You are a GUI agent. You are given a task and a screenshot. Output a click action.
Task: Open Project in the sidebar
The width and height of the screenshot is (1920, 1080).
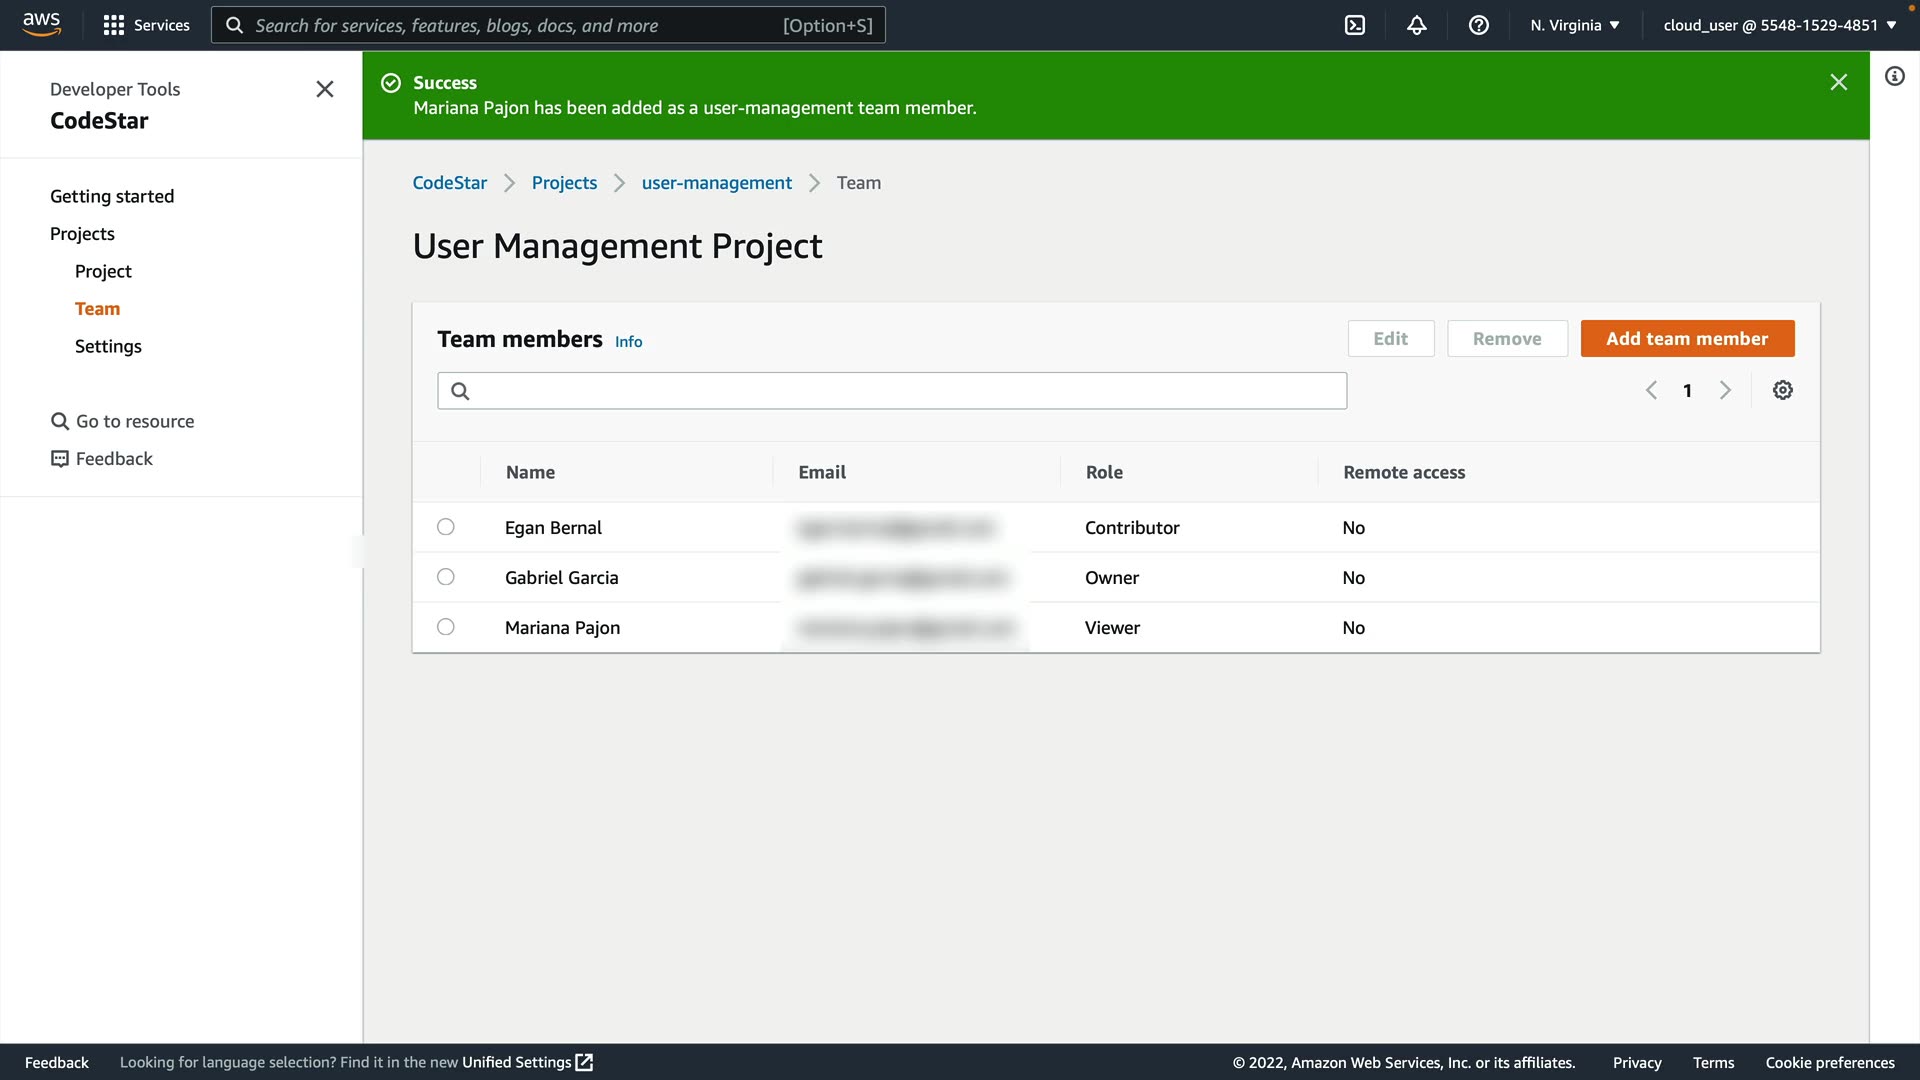[x=103, y=271]
